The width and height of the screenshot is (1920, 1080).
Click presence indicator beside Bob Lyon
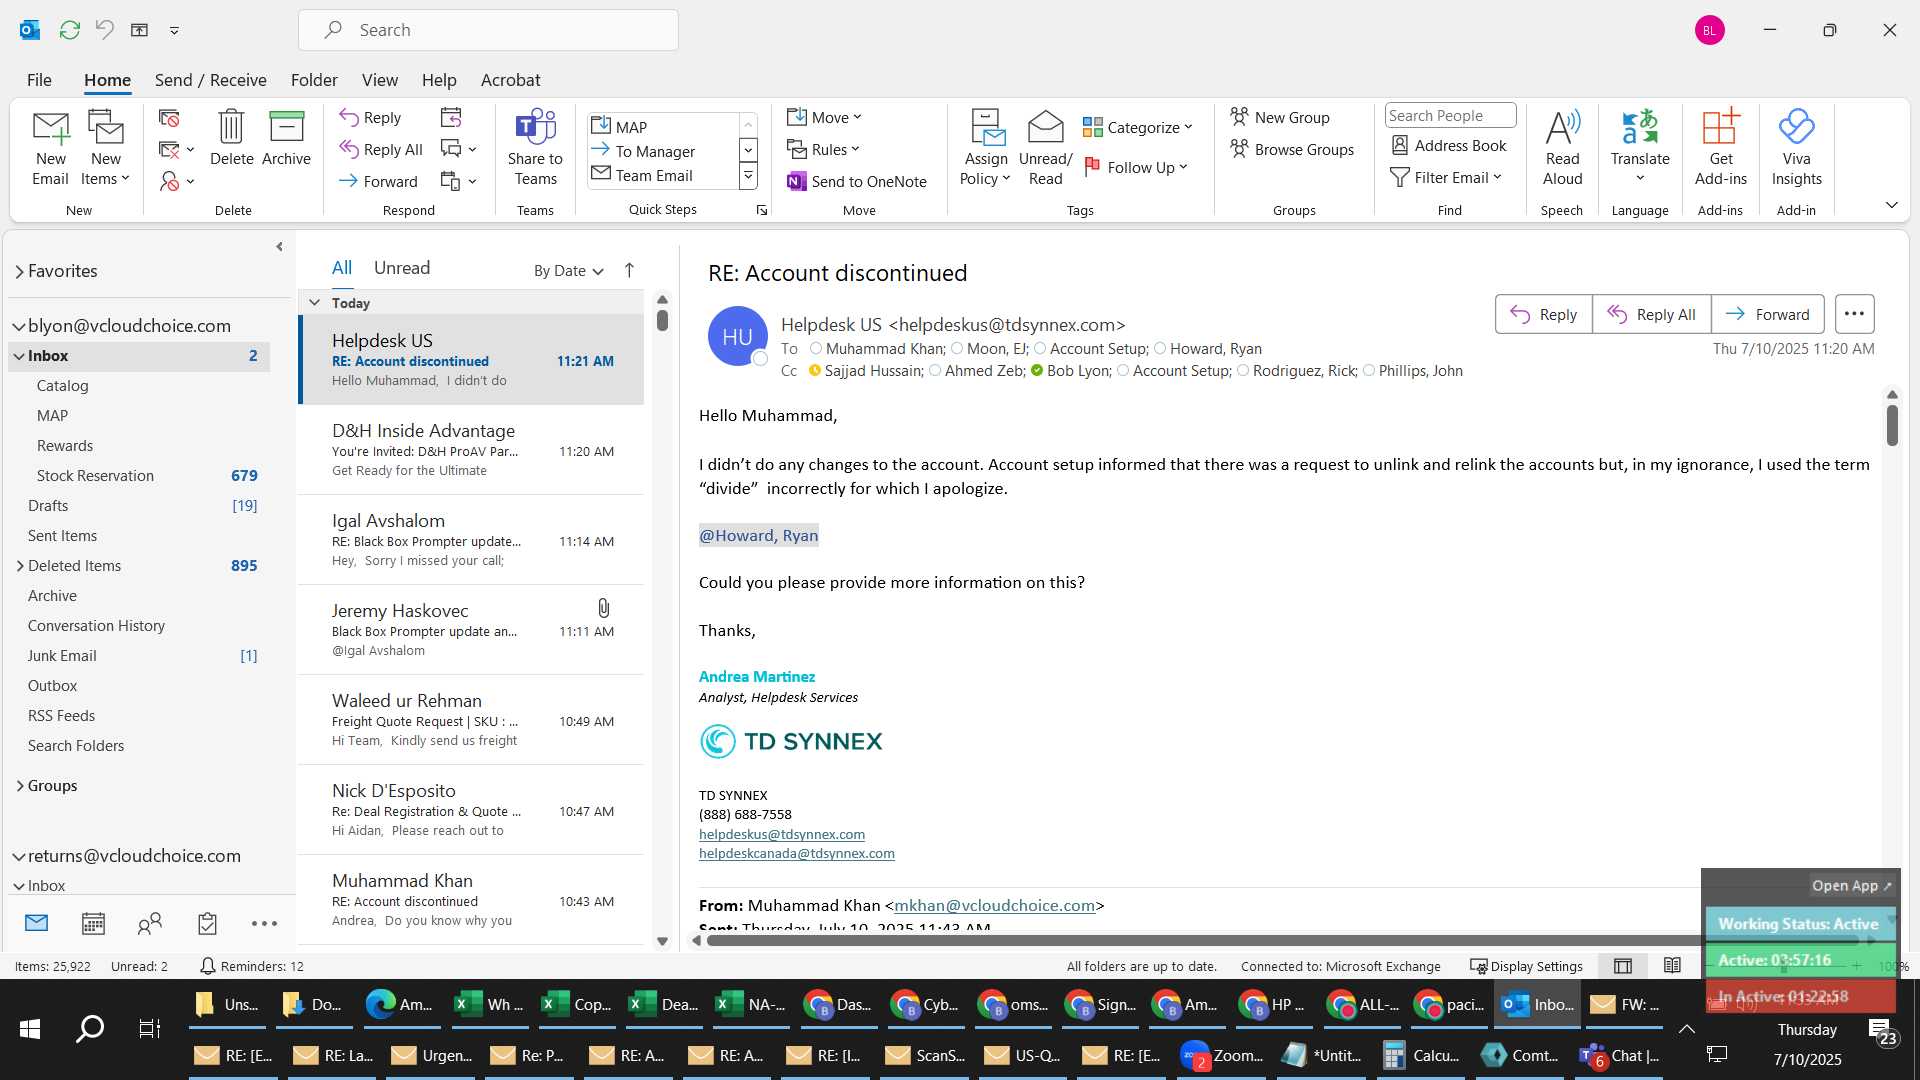[x=1037, y=370]
